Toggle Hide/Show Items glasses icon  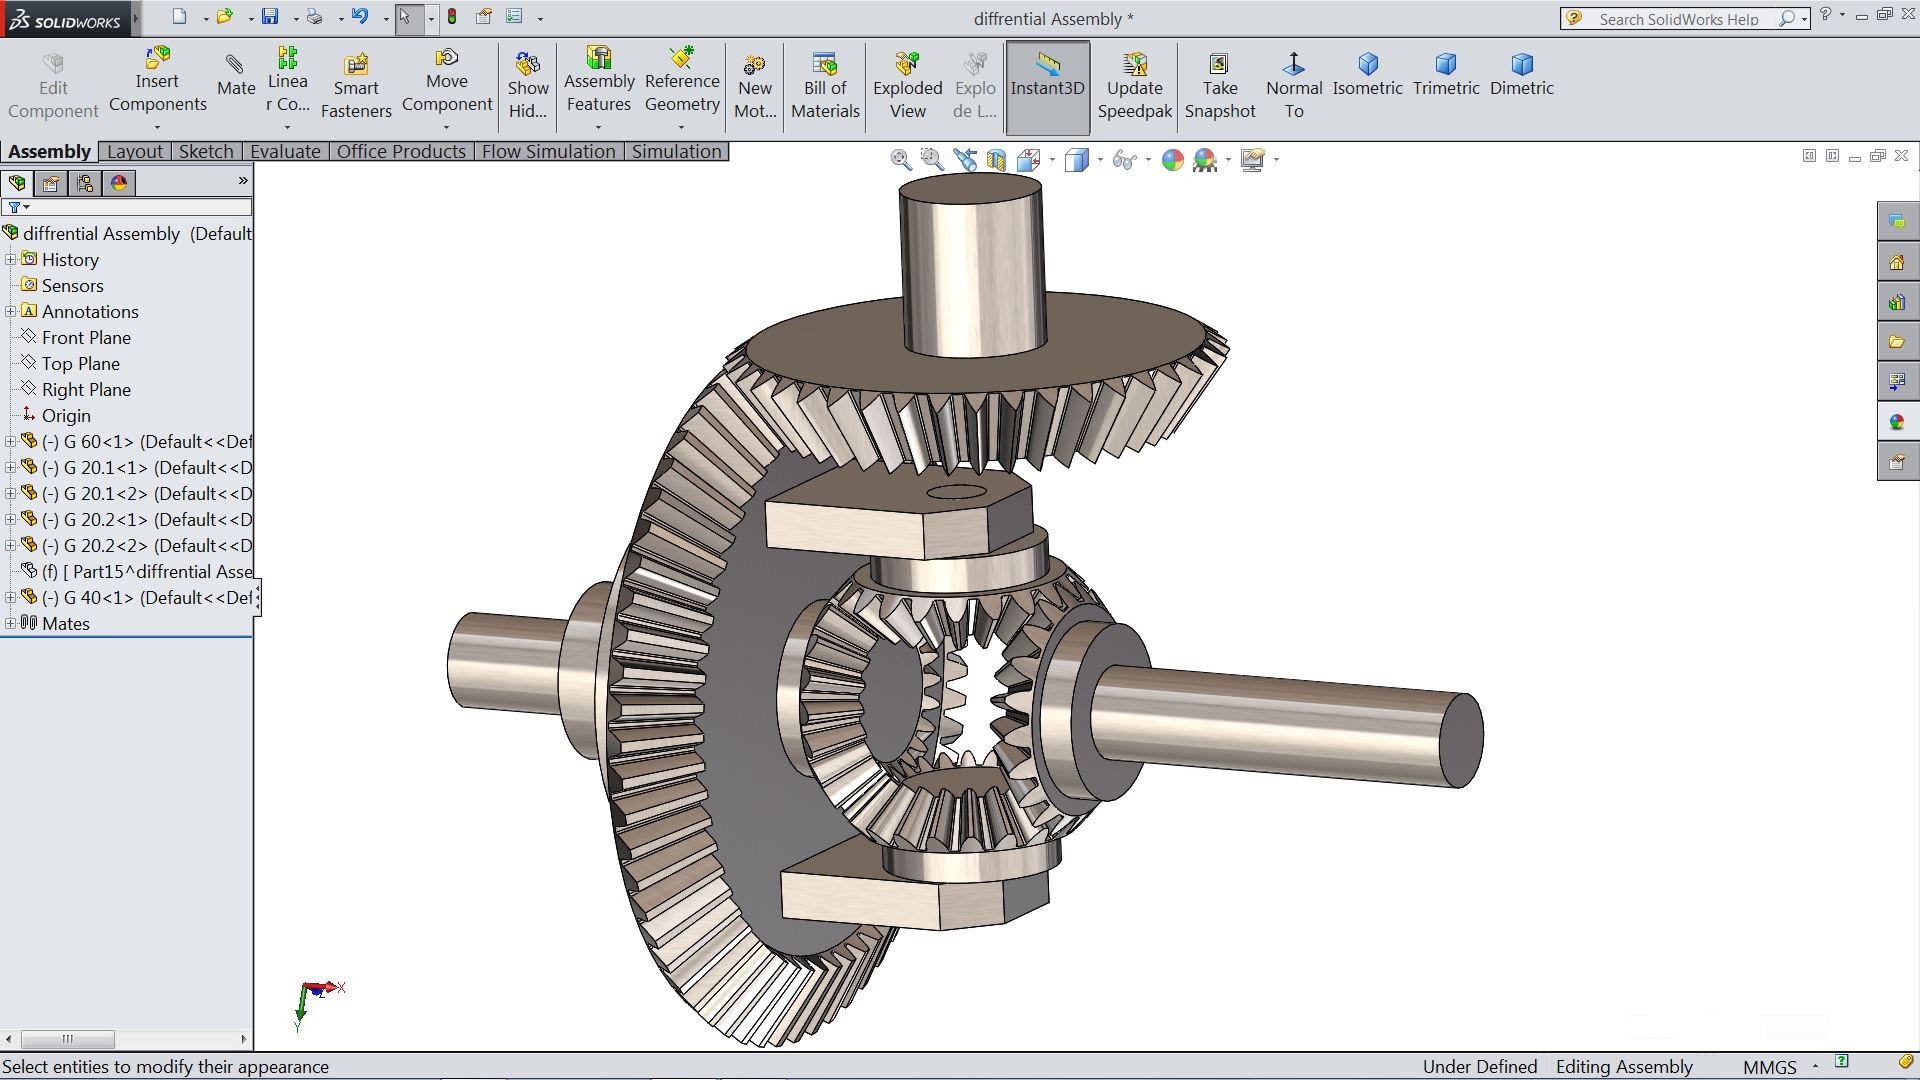coord(1123,160)
